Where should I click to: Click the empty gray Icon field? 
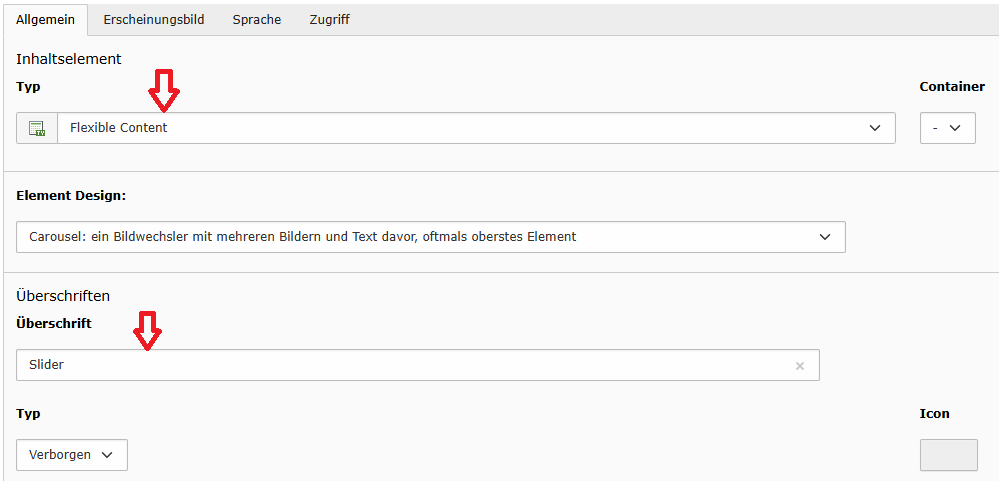[949, 455]
